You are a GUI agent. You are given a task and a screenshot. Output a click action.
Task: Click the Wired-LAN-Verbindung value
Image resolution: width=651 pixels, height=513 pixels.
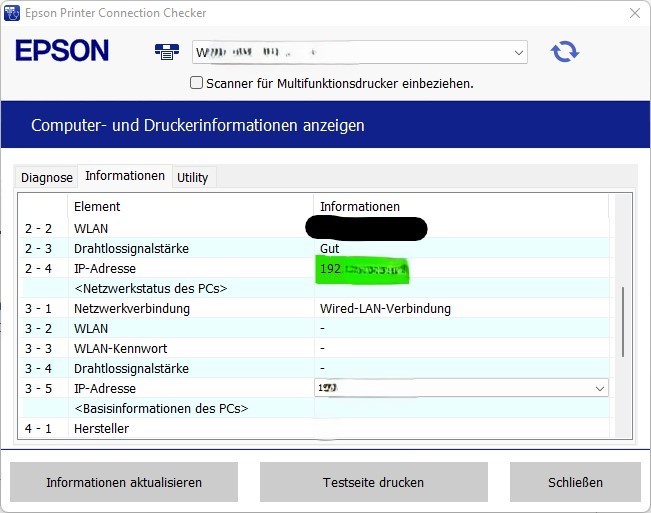tap(385, 308)
